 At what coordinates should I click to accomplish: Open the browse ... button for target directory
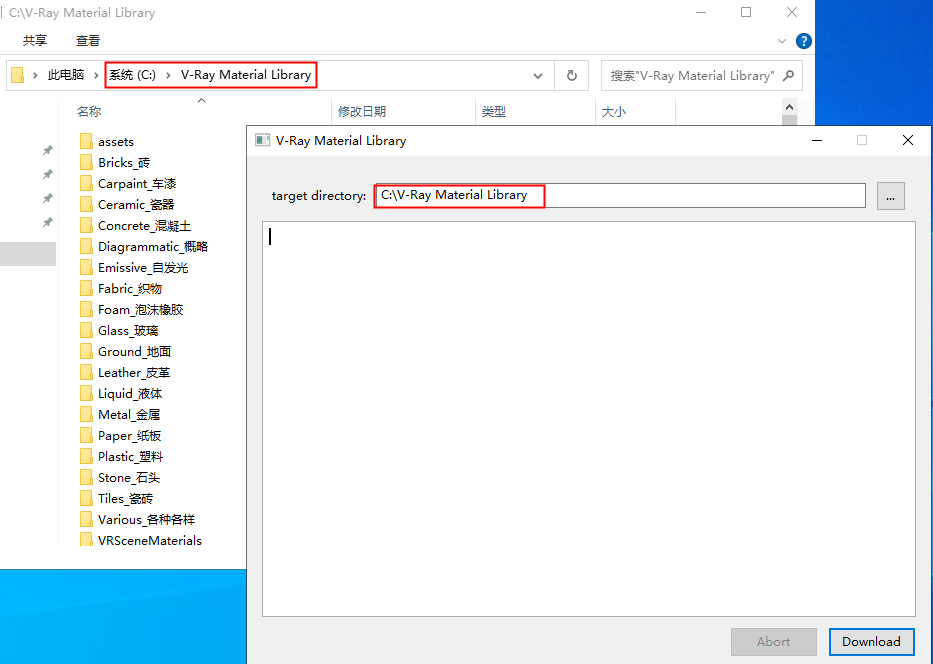[x=890, y=195]
